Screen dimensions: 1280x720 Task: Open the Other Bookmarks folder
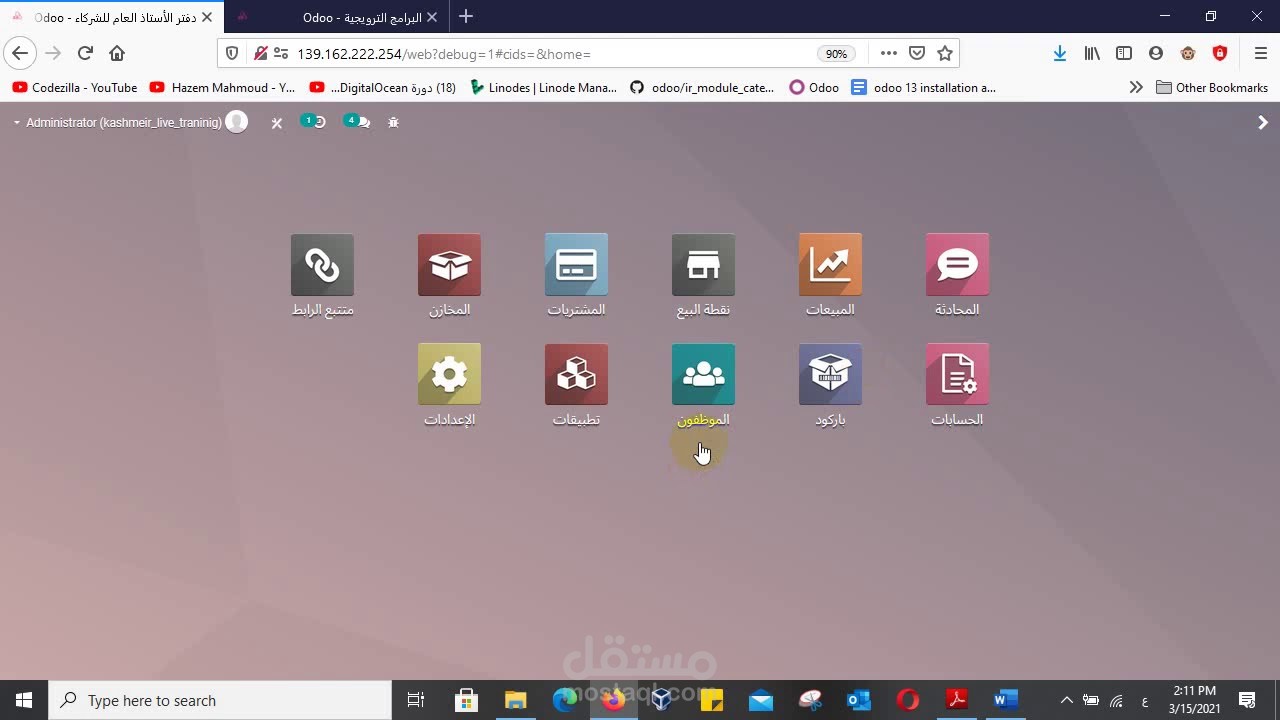click(1212, 88)
